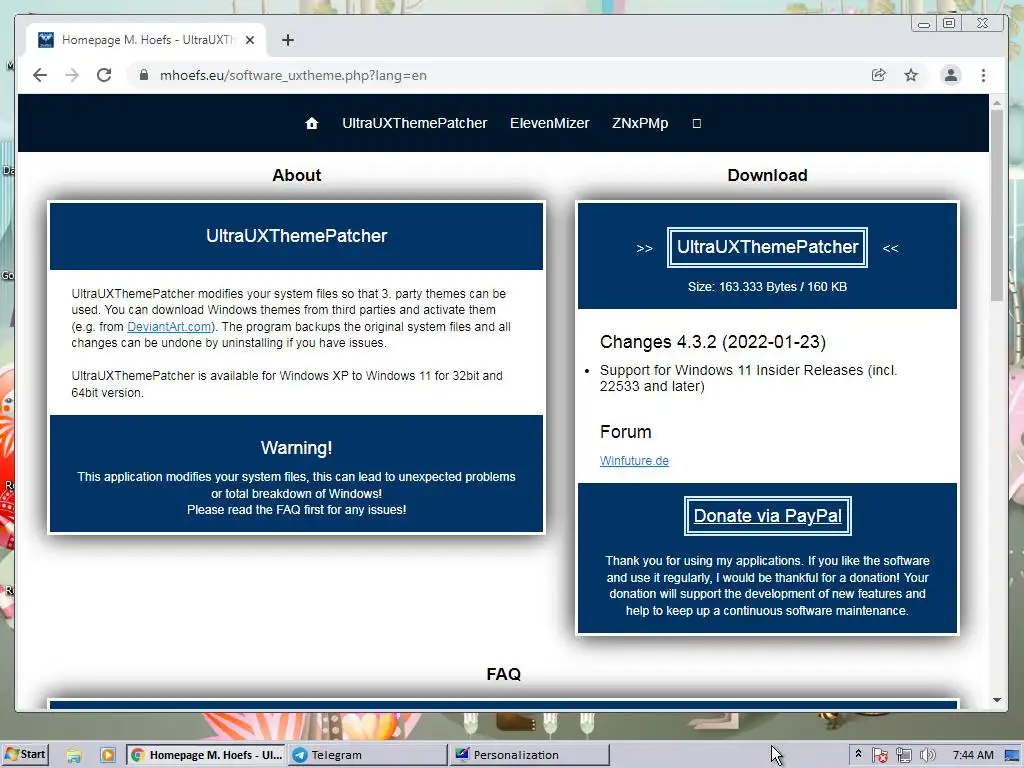Open the Chrome three-dot menu

984,75
